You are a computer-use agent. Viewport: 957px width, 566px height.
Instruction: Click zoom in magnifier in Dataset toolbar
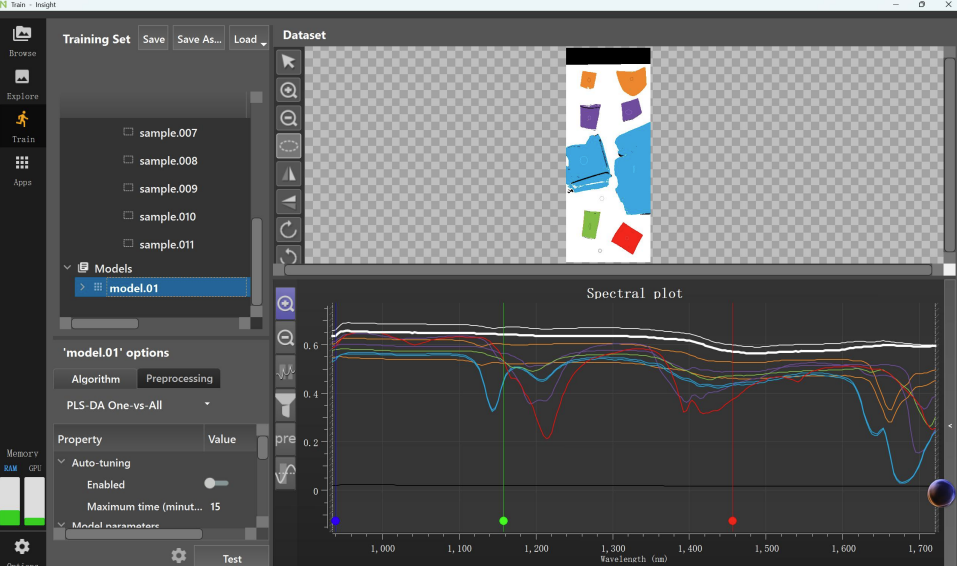(x=288, y=90)
